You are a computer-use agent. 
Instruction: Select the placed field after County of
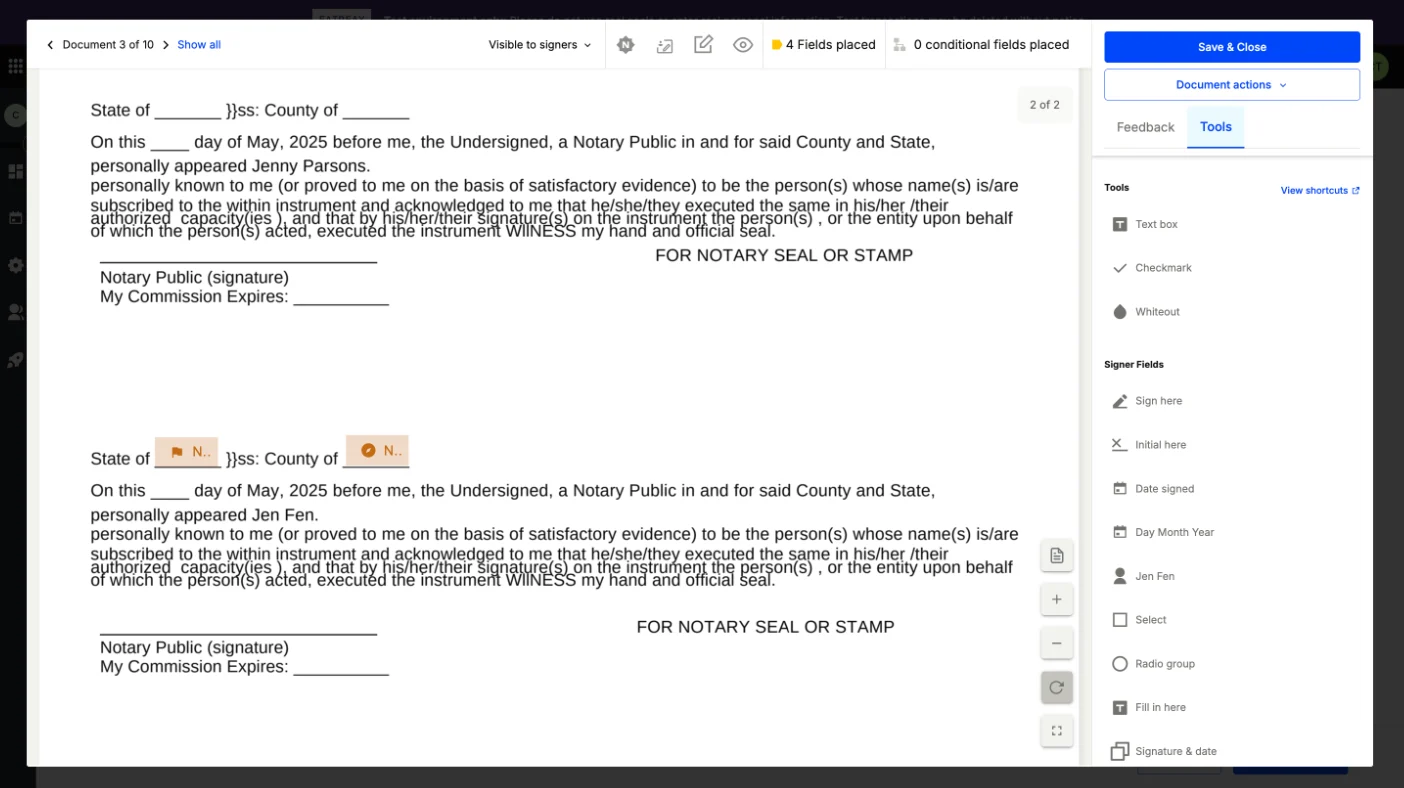(x=377, y=451)
